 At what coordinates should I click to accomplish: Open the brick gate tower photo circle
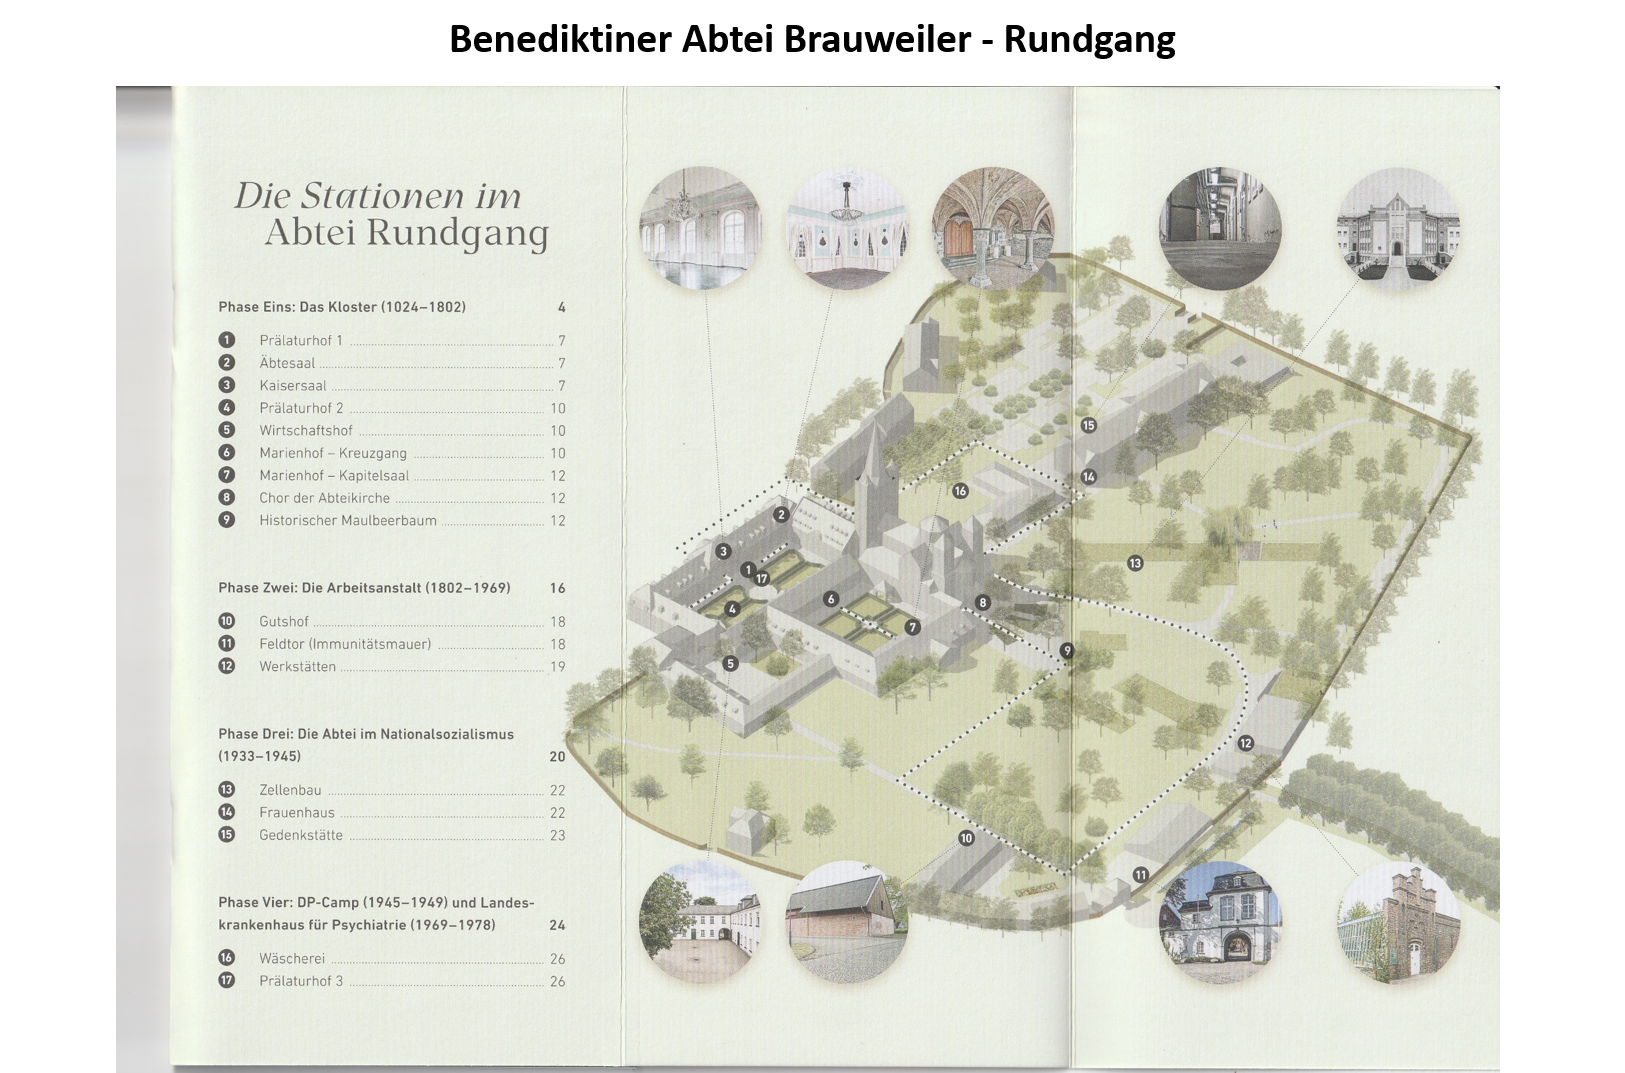coord(1398,922)
